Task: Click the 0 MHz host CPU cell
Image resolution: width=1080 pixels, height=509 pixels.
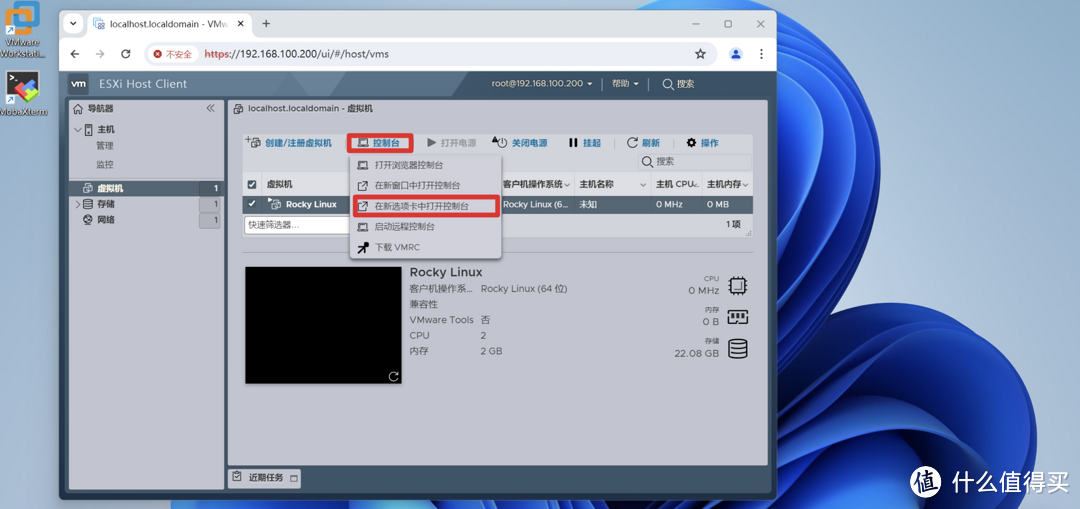Action: (x=669, y=204)
